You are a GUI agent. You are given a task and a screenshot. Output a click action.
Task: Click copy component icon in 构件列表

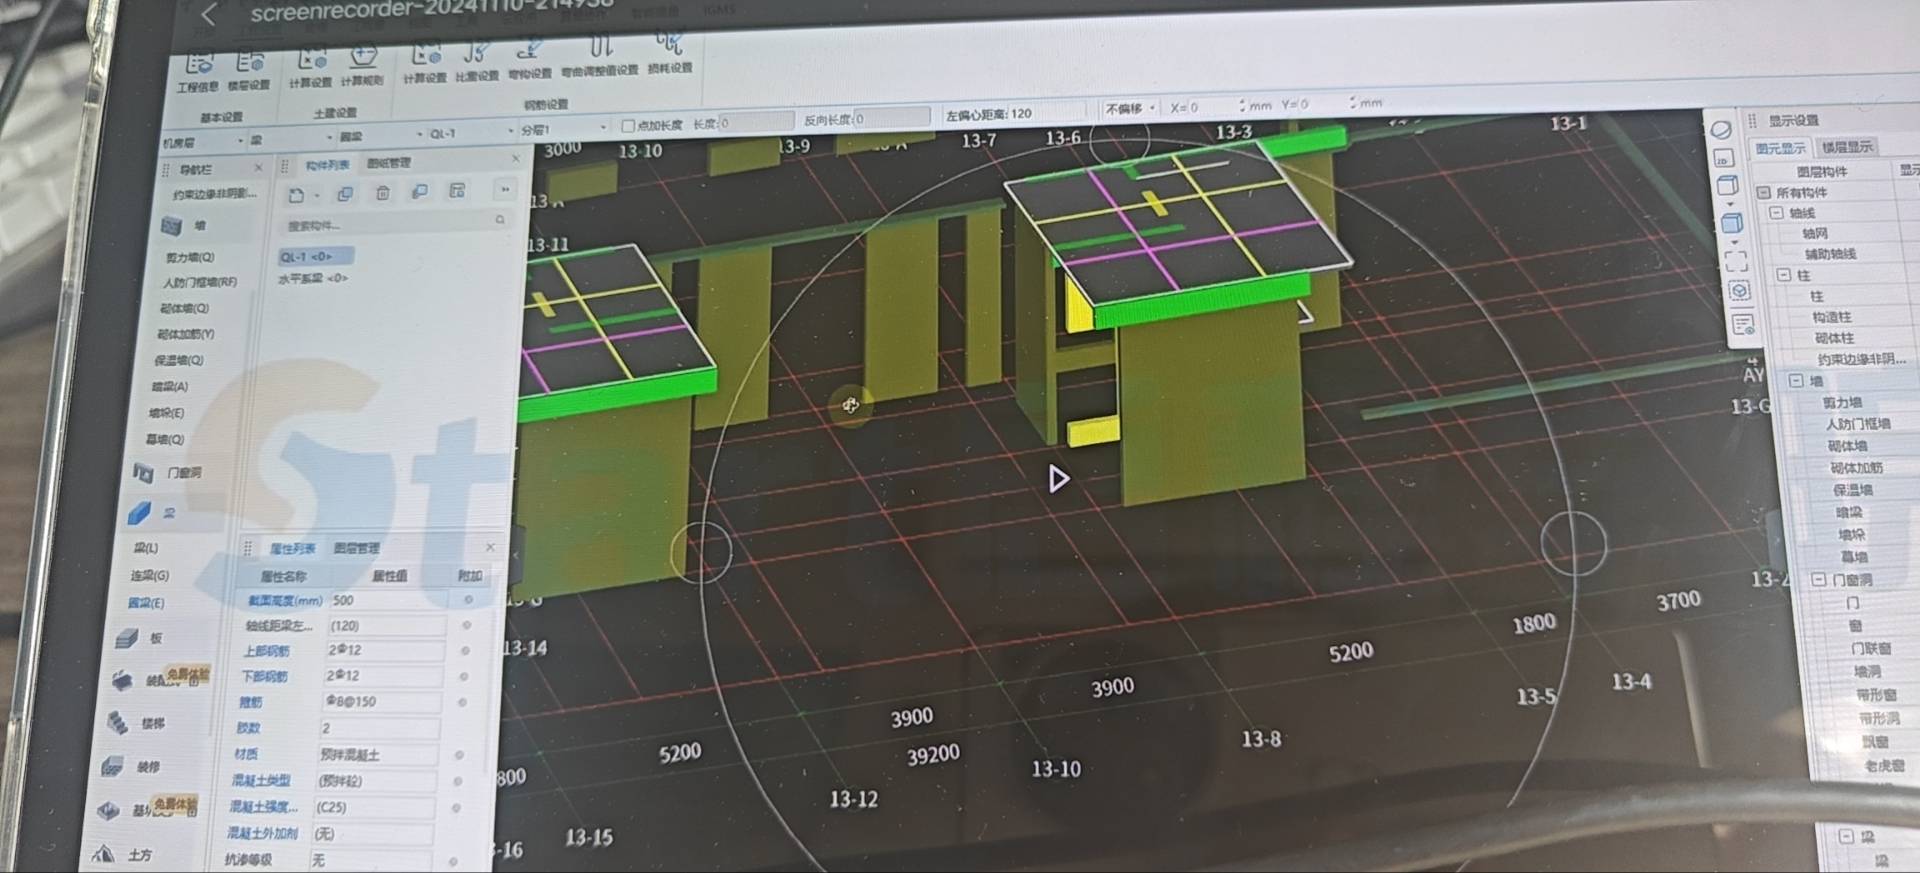(345, 193)
